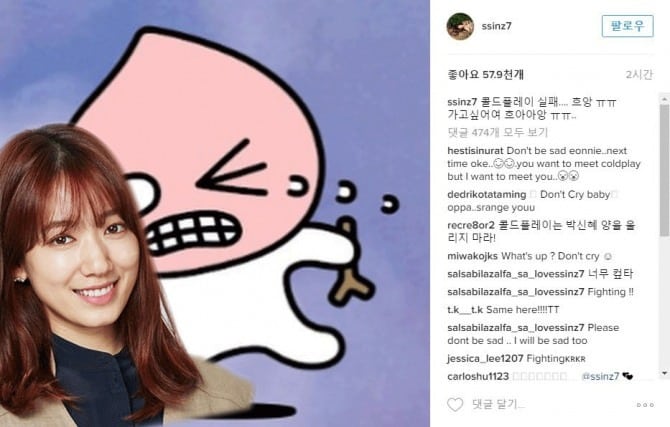
Task: Click the @ssinz7 mention link
Action: (600, 376)
